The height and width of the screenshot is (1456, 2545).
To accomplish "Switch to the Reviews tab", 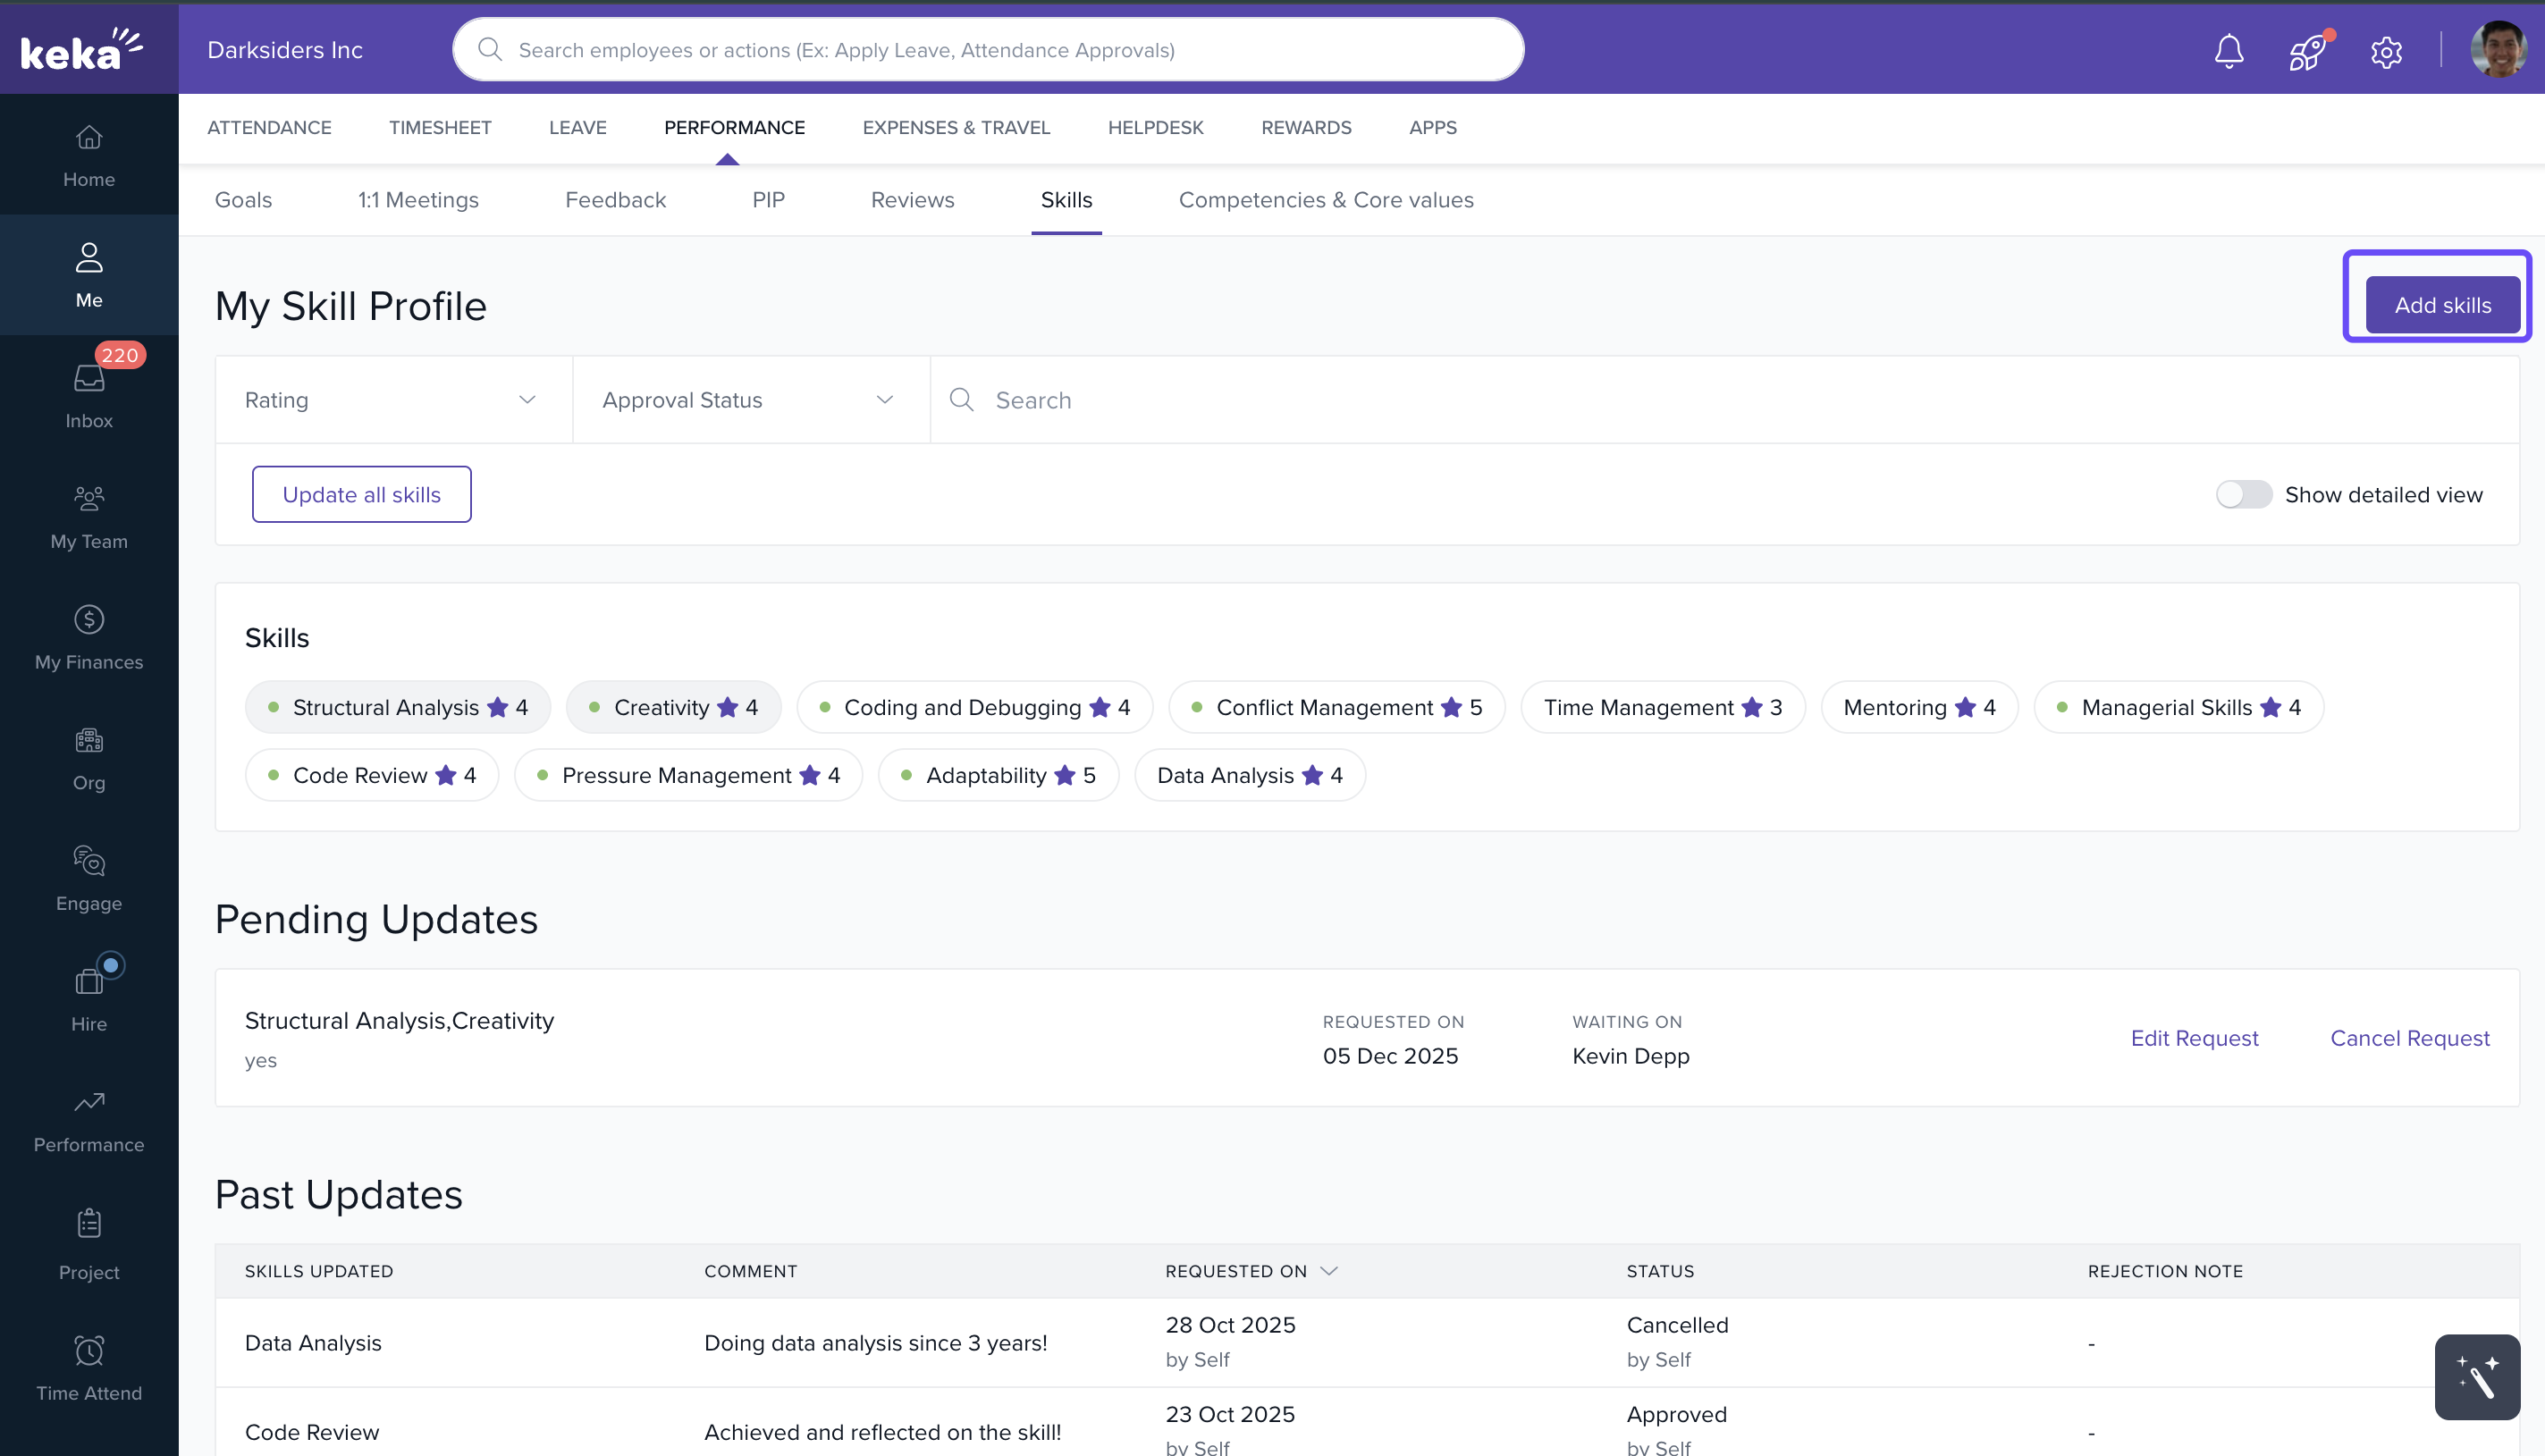I will pyautogui.click(x=912, y=200).
